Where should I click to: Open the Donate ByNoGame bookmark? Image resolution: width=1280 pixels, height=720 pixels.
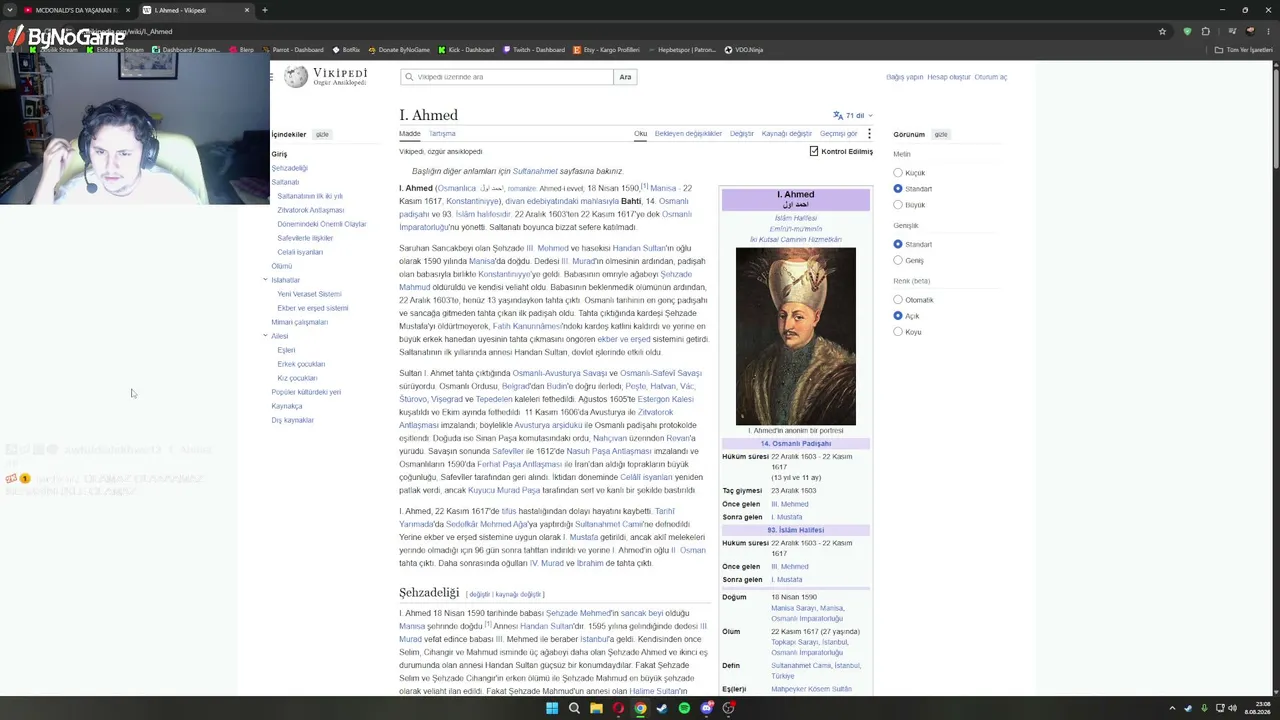(398, 50)
